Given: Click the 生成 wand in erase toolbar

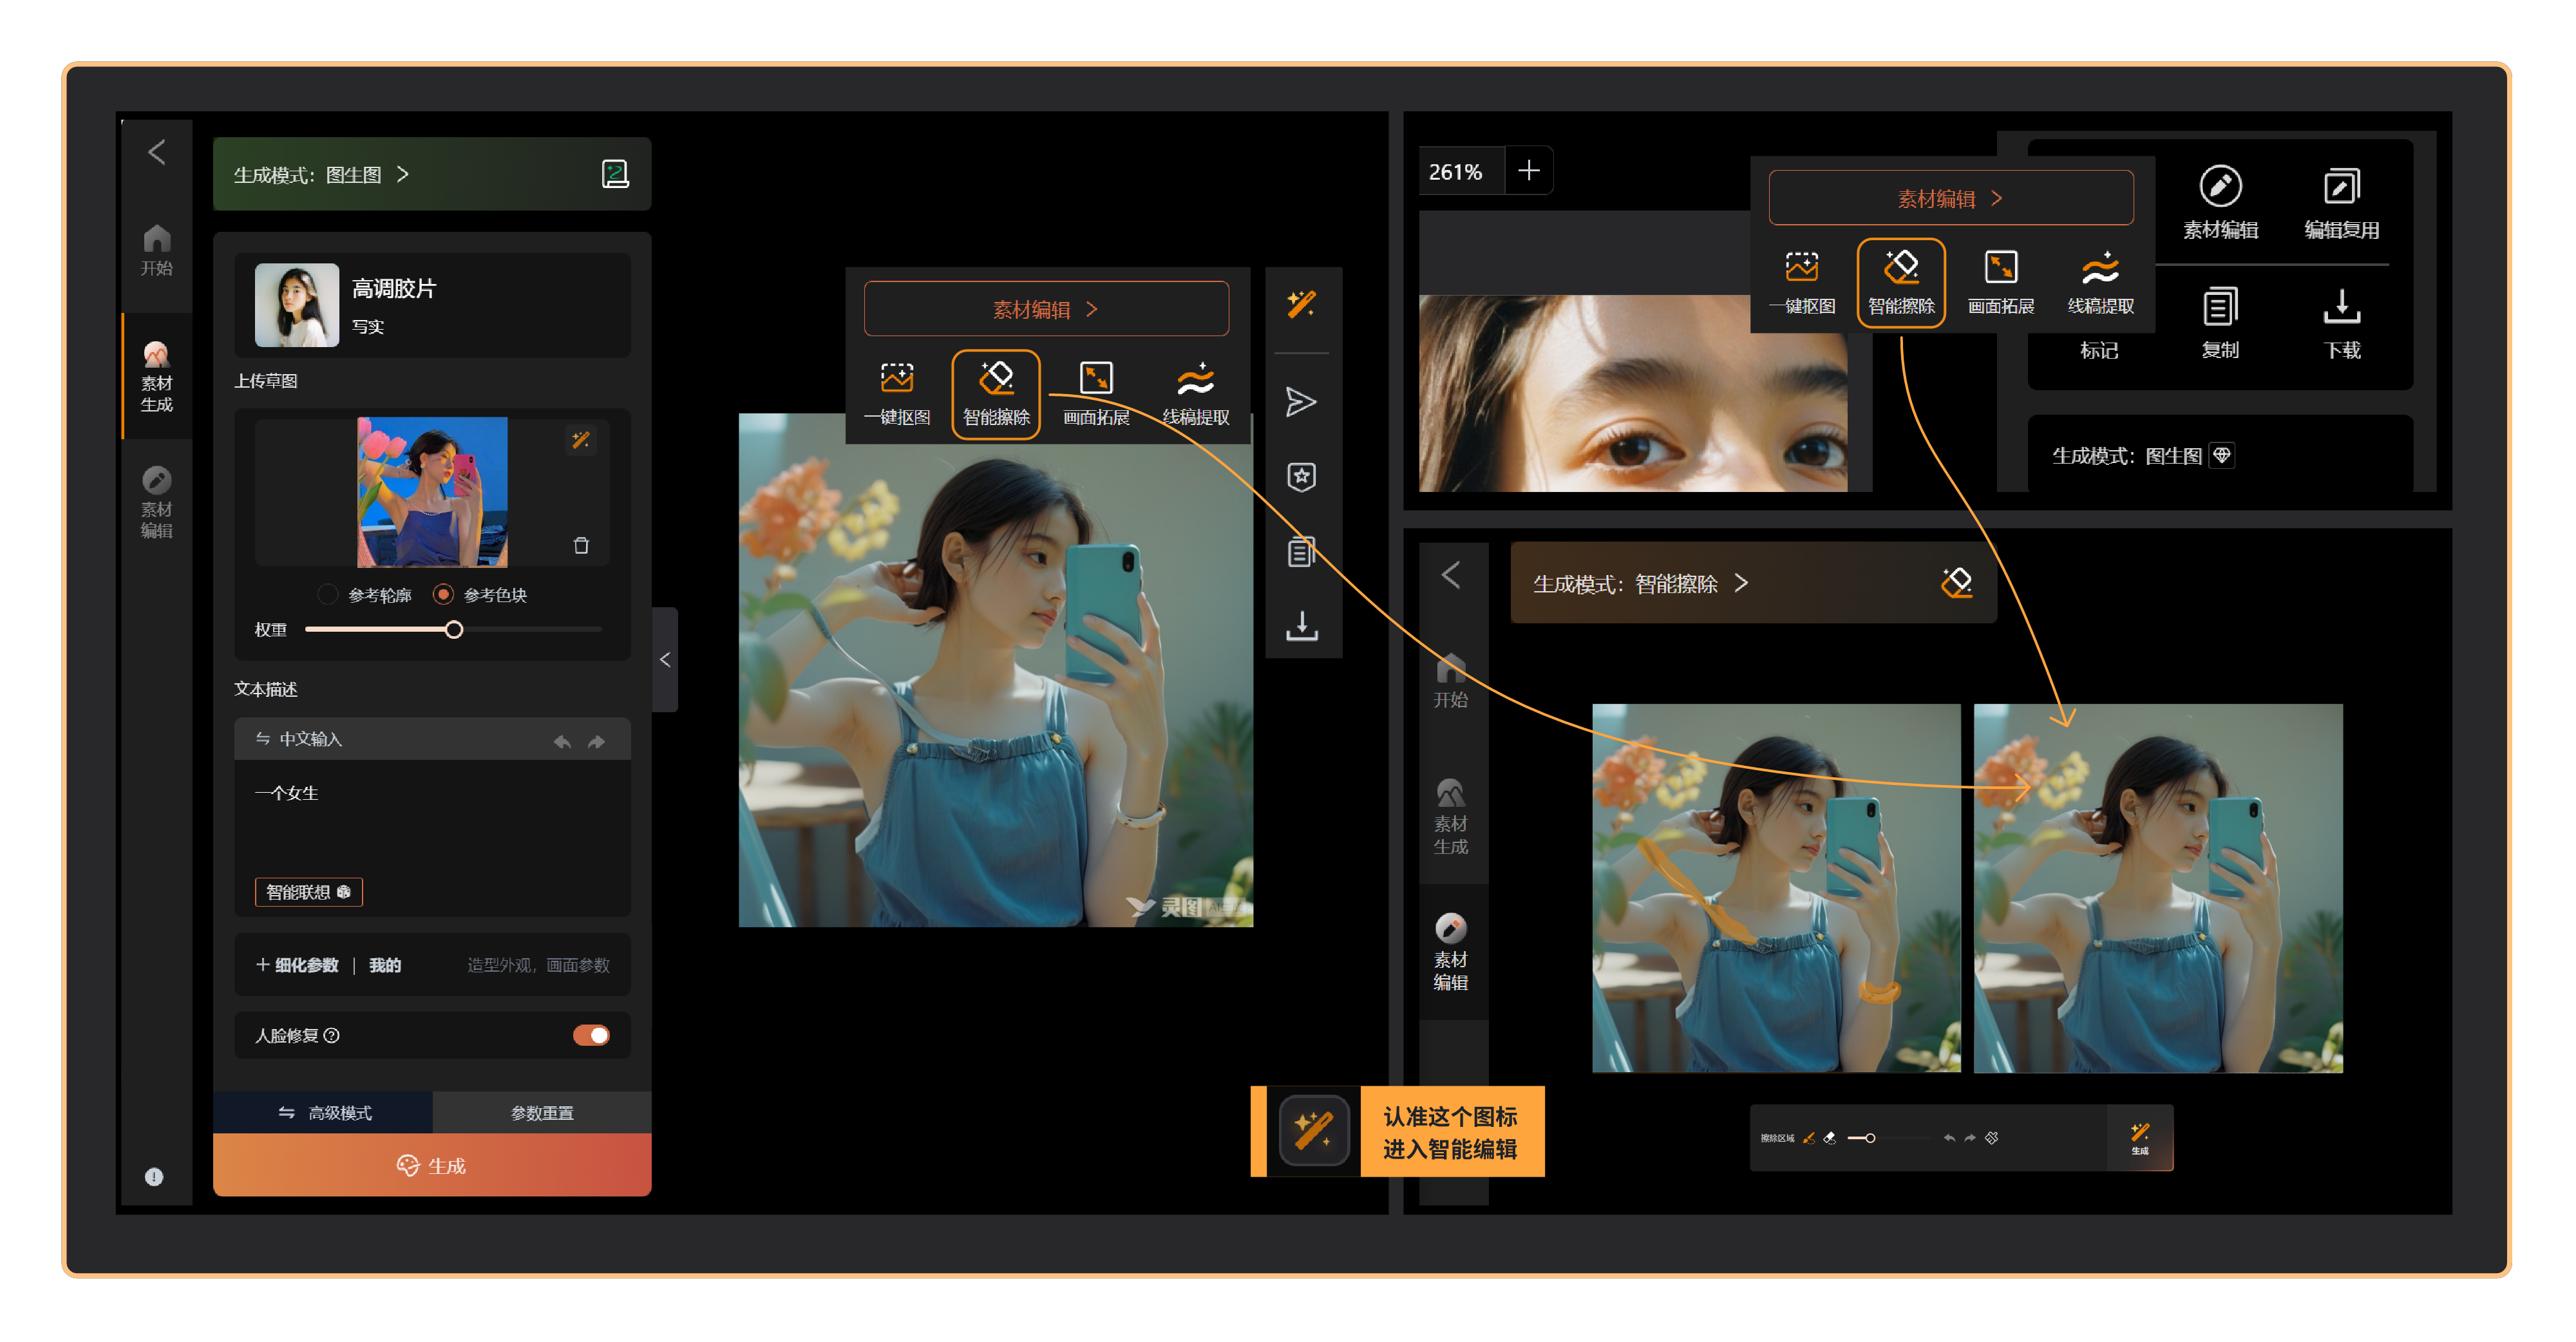Looking at the screenshot, I should 2139,1137.
